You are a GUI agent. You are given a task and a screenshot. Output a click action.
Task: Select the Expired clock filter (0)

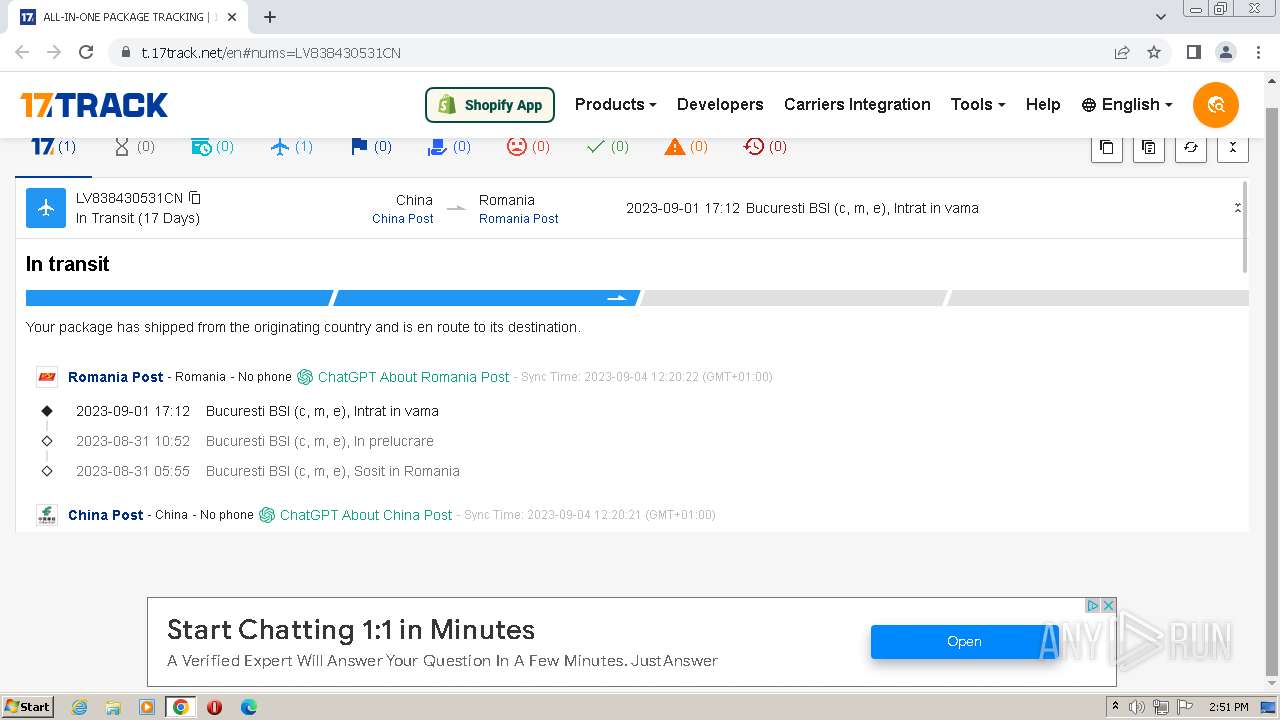[x=765, y=147]
